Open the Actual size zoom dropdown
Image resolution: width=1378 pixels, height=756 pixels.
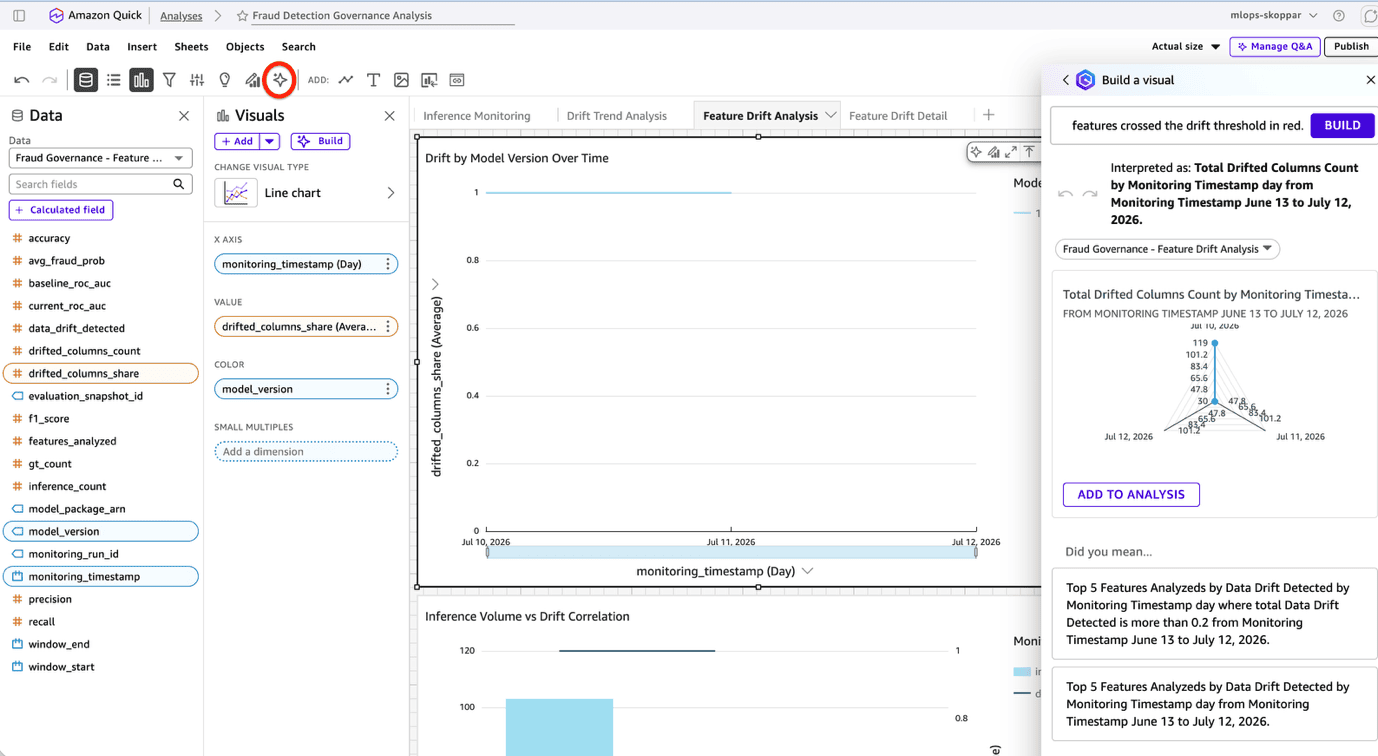pyautogui.click(x=1186, y=46)
